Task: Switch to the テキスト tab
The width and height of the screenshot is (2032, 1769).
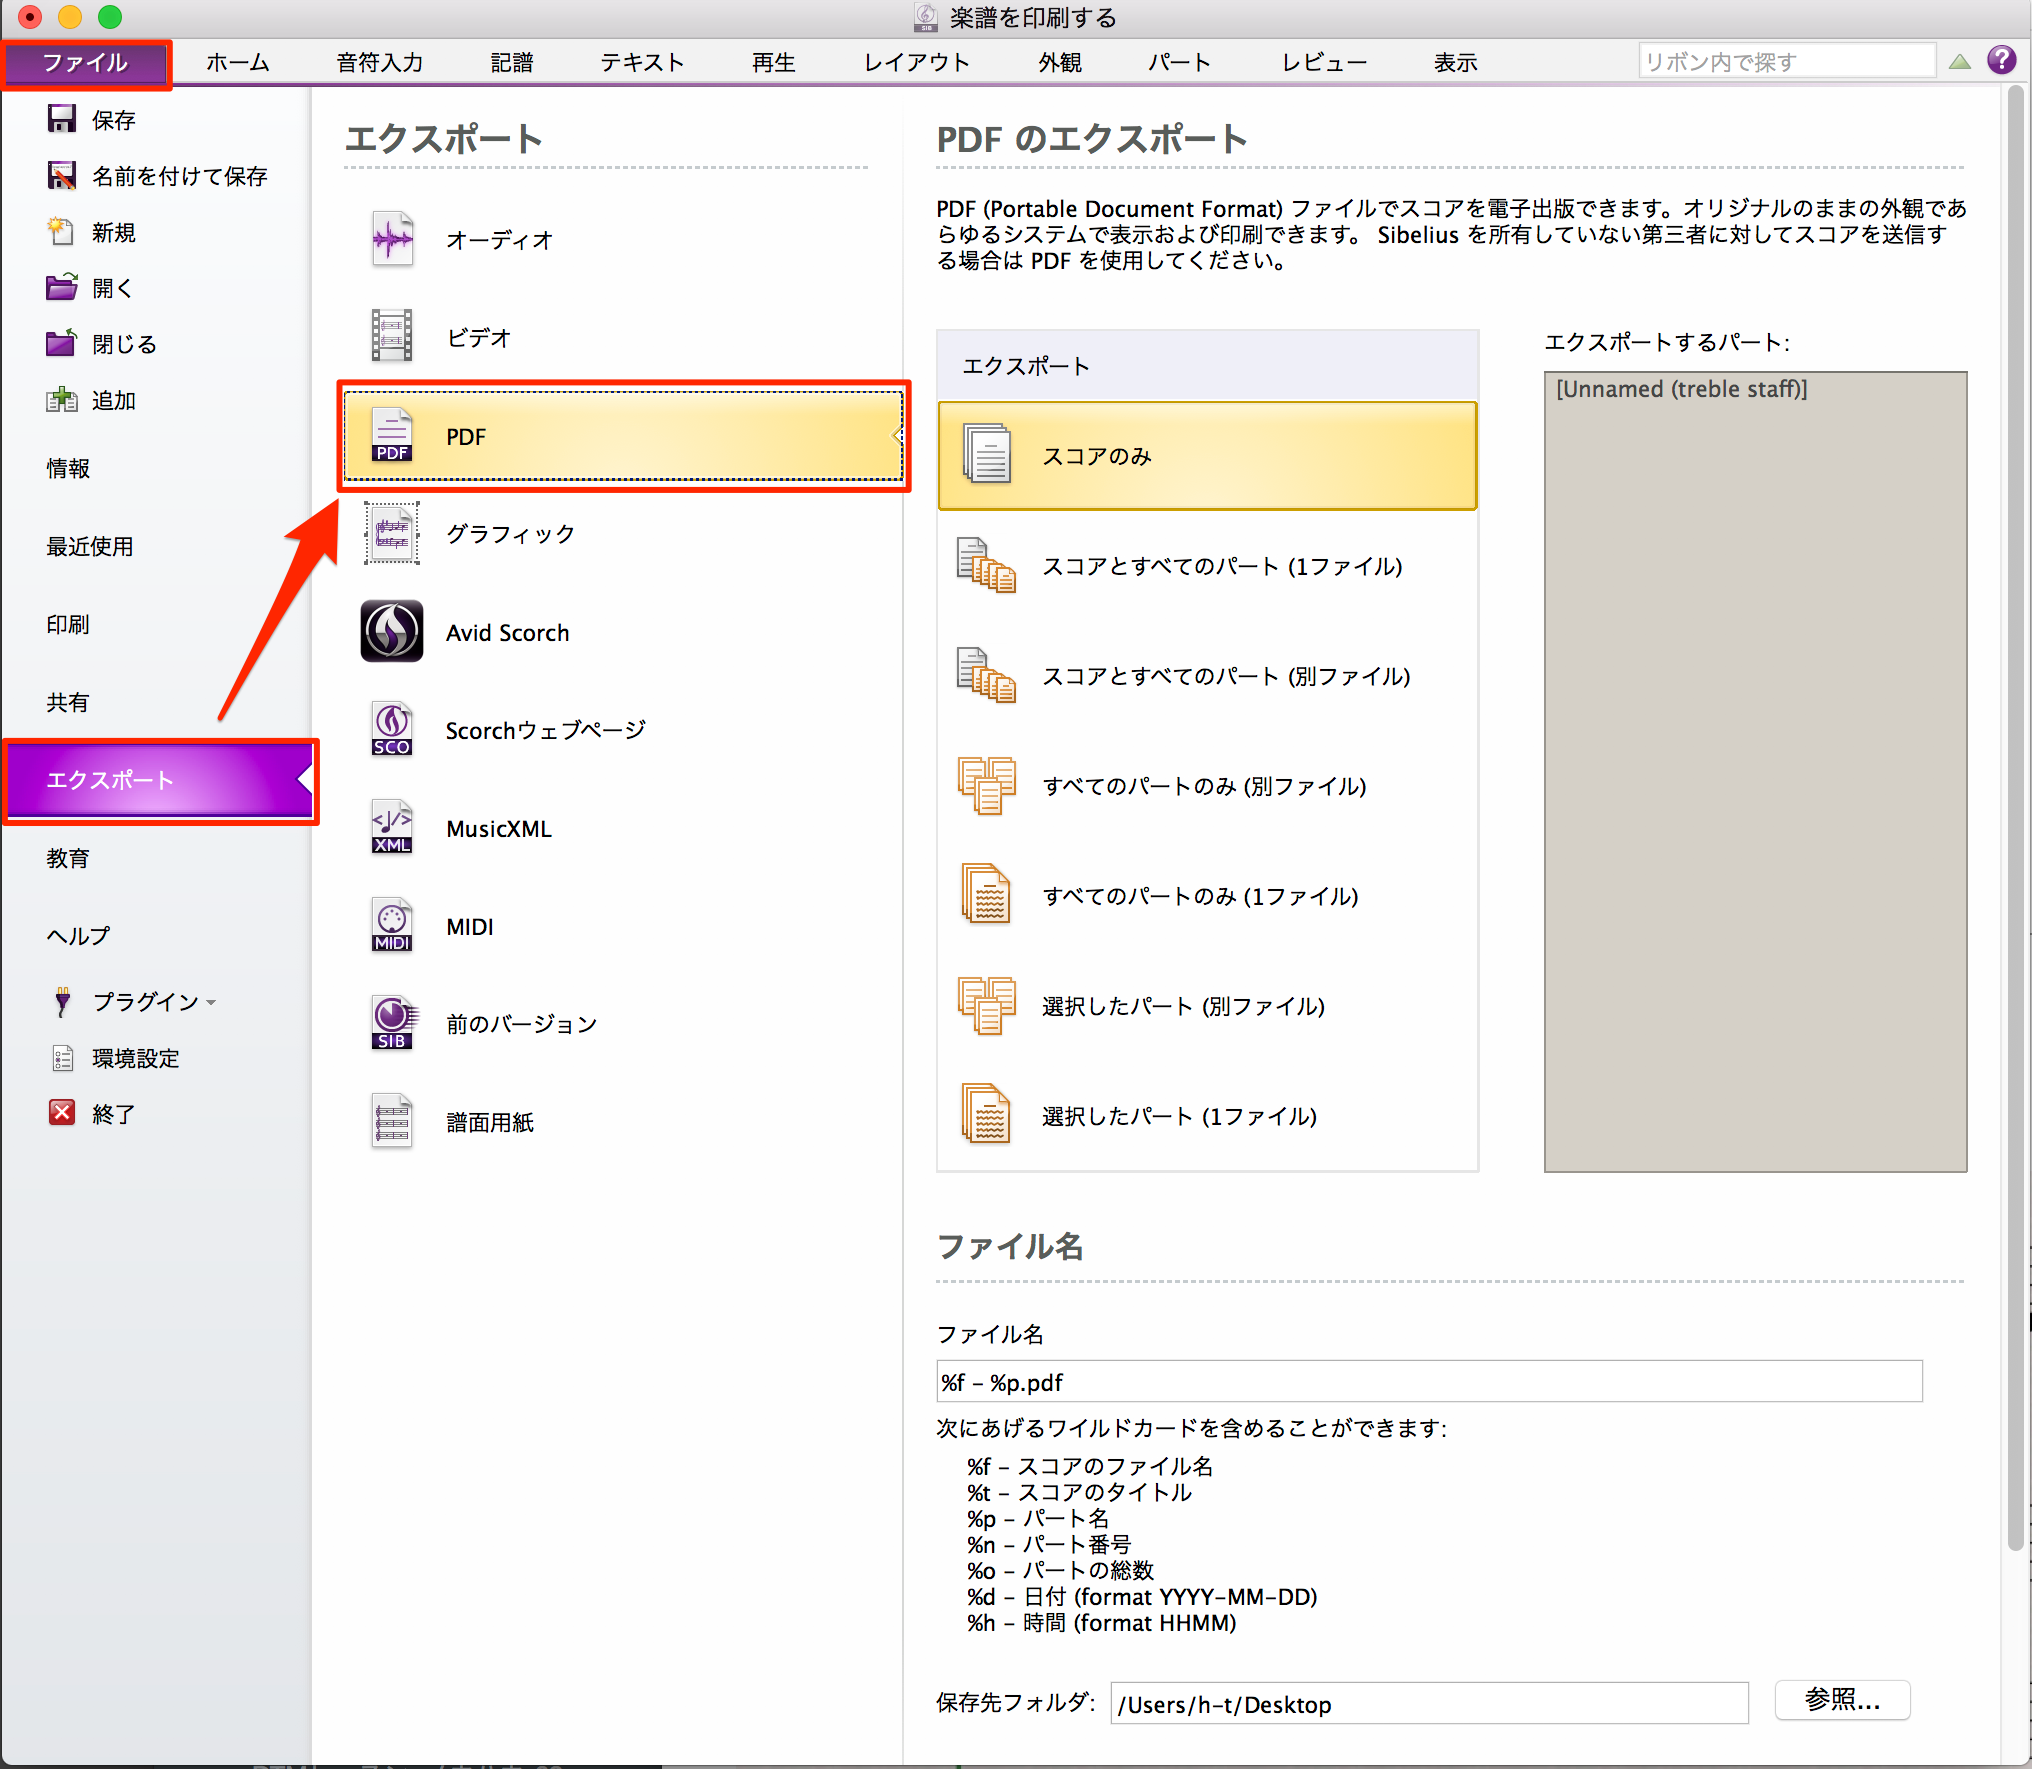Action: pyautogui.click(x=642, y=63)
